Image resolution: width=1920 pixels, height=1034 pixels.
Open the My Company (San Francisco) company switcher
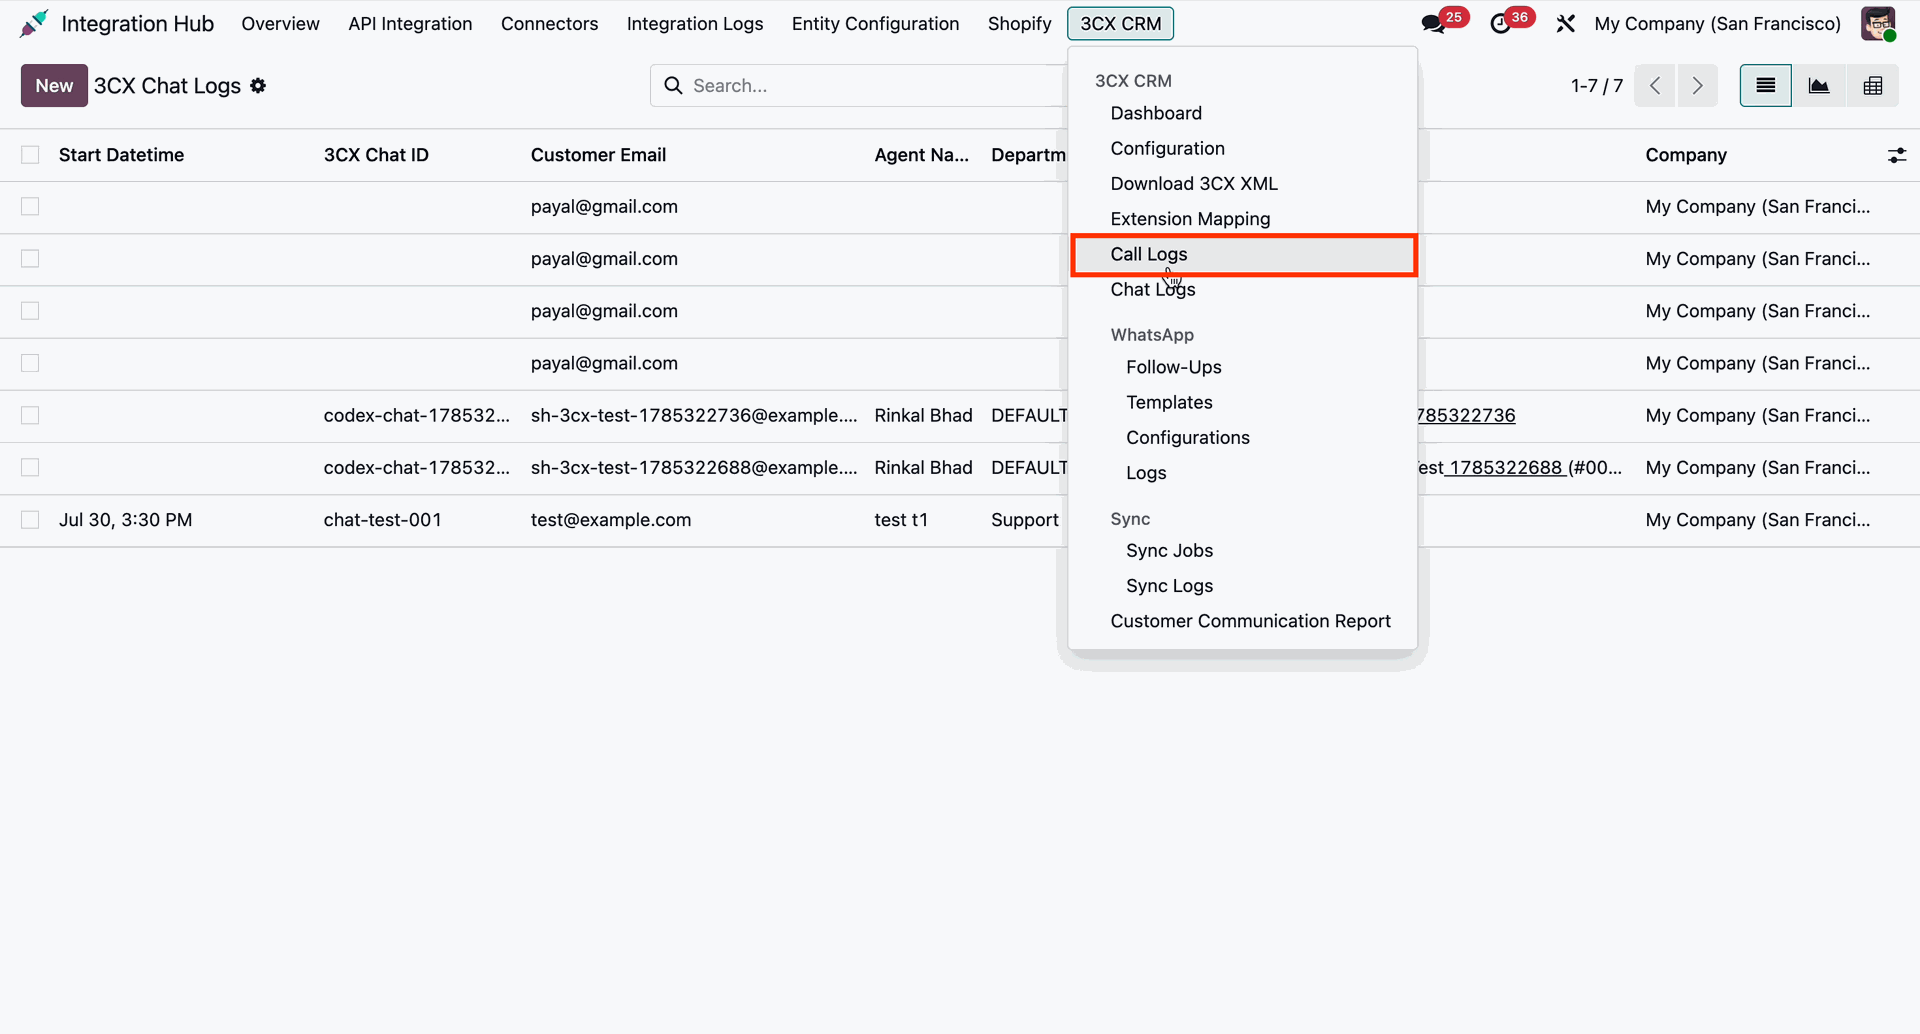point(1717,23)
